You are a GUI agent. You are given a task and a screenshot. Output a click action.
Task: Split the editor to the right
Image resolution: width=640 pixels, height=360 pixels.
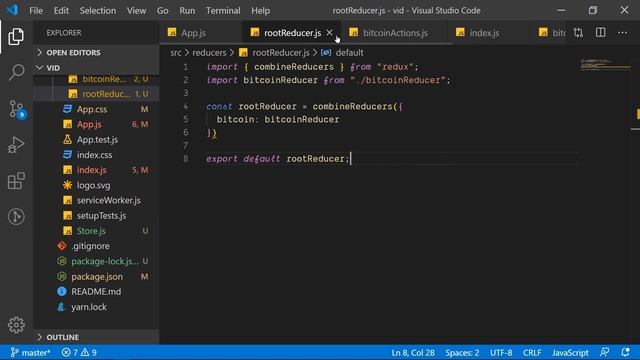click(600, 33)
